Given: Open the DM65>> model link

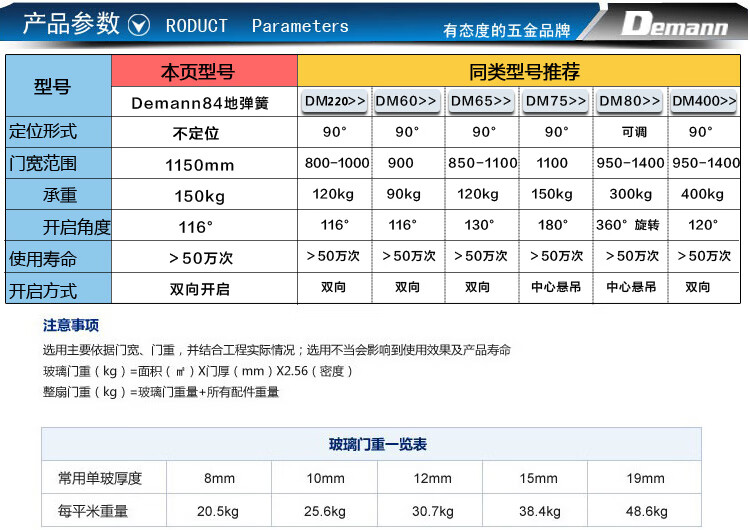Looking at the screenshot, I should (x=481, y=101).
